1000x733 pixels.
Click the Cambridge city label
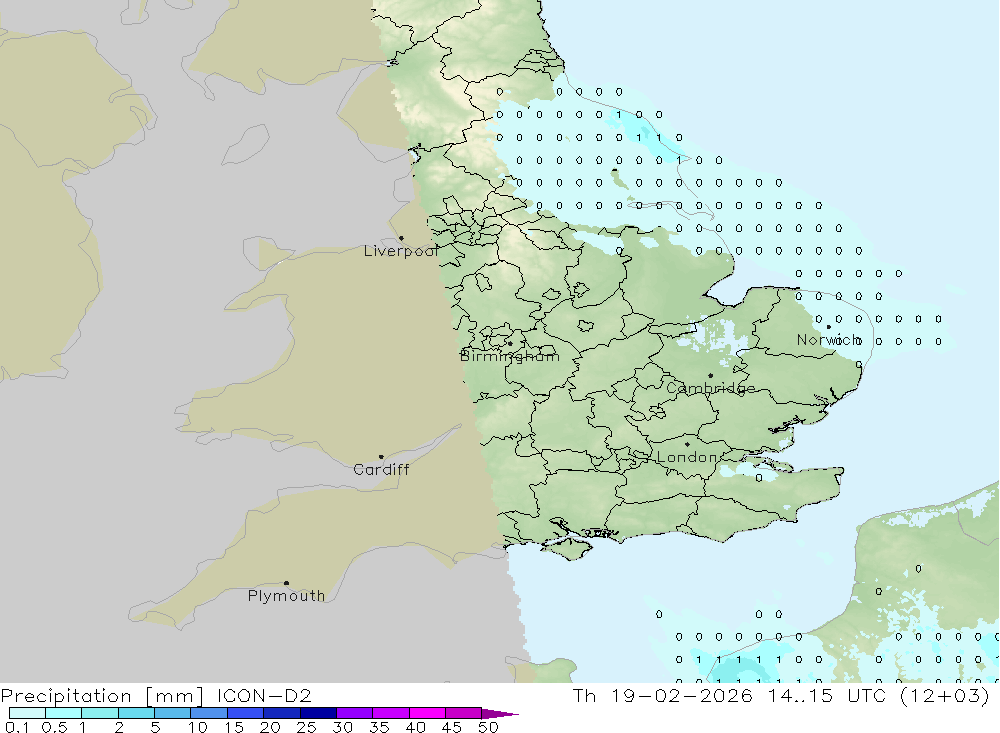710,388
